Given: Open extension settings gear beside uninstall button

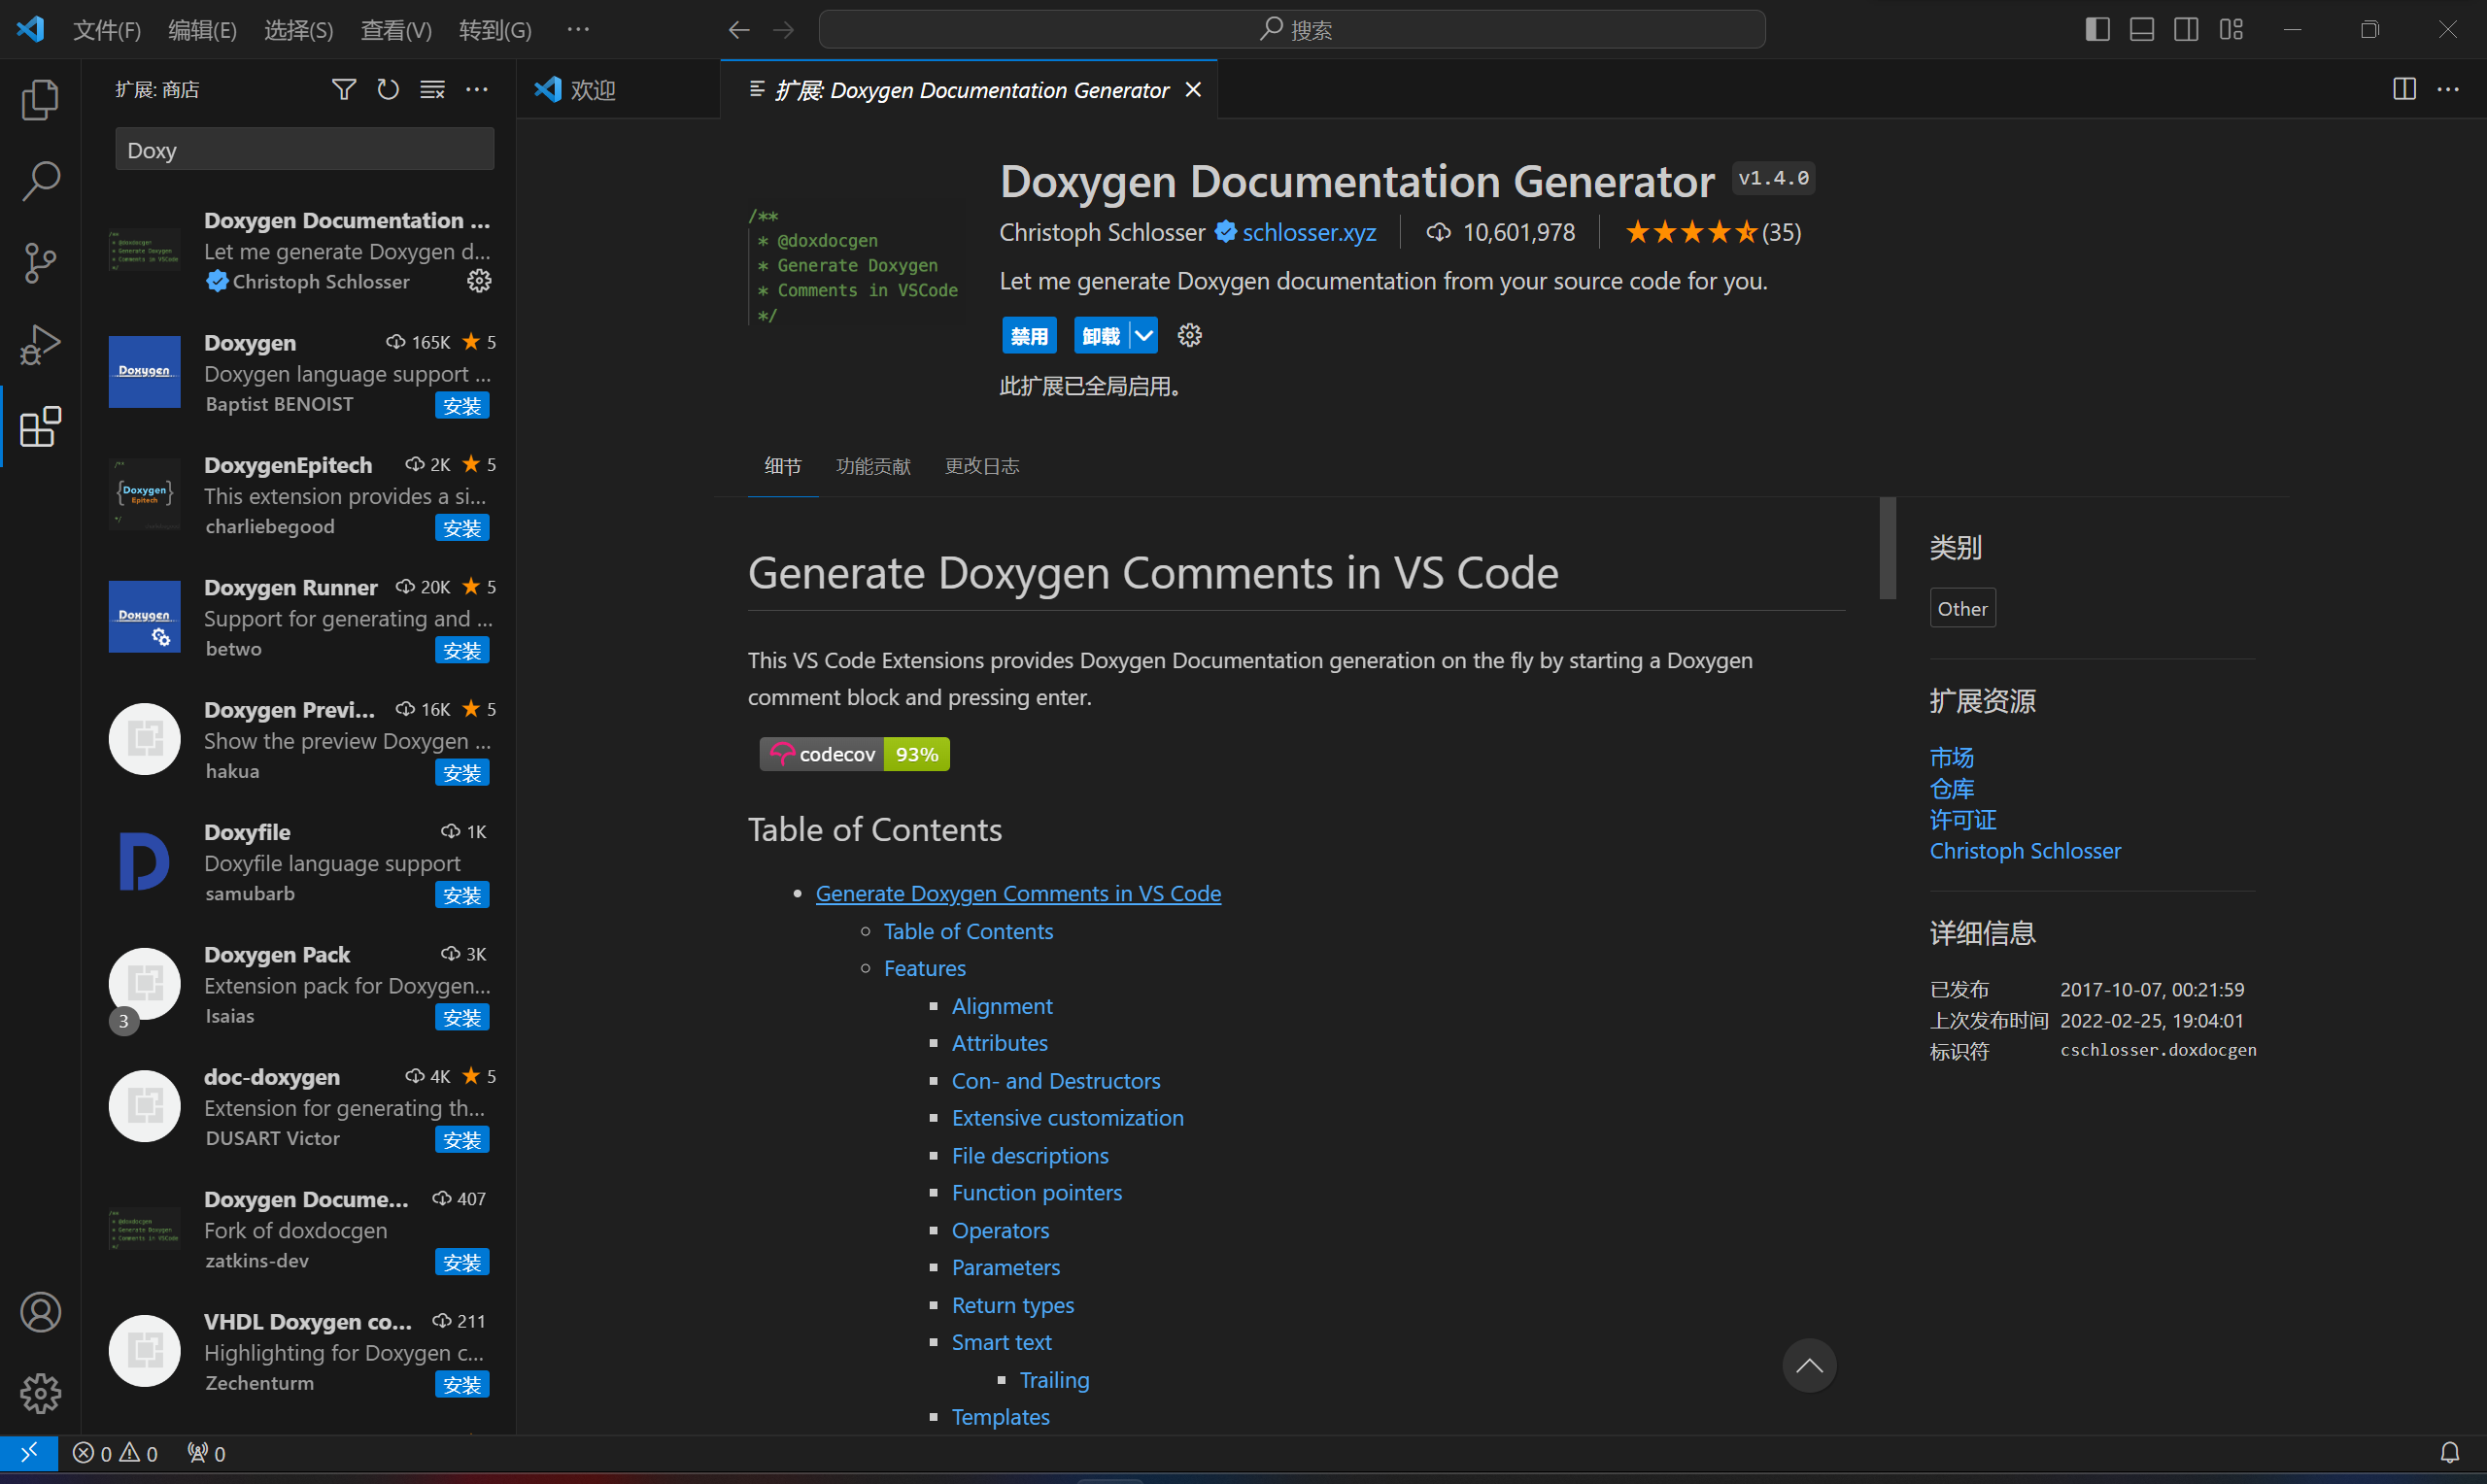Looking at the screenshot, I should [1189, 335].
